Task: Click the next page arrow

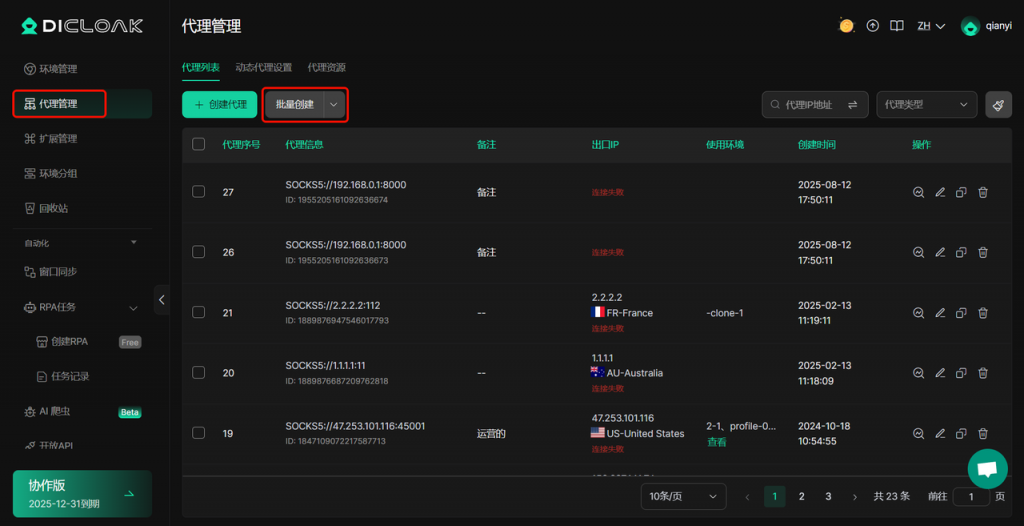Action: [x=855, y=497]
